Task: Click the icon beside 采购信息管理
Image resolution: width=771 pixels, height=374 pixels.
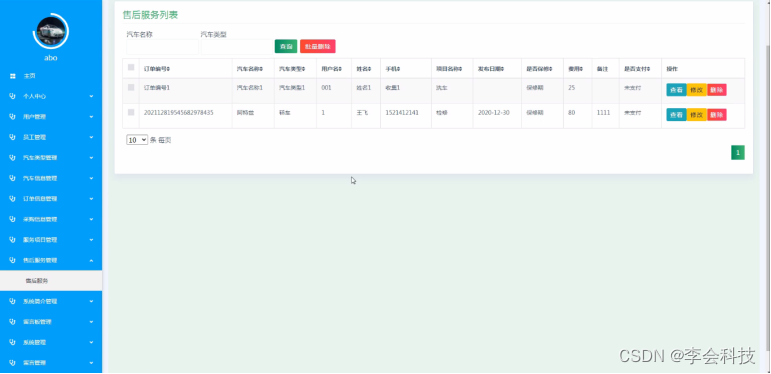Action: click(12, 219)
